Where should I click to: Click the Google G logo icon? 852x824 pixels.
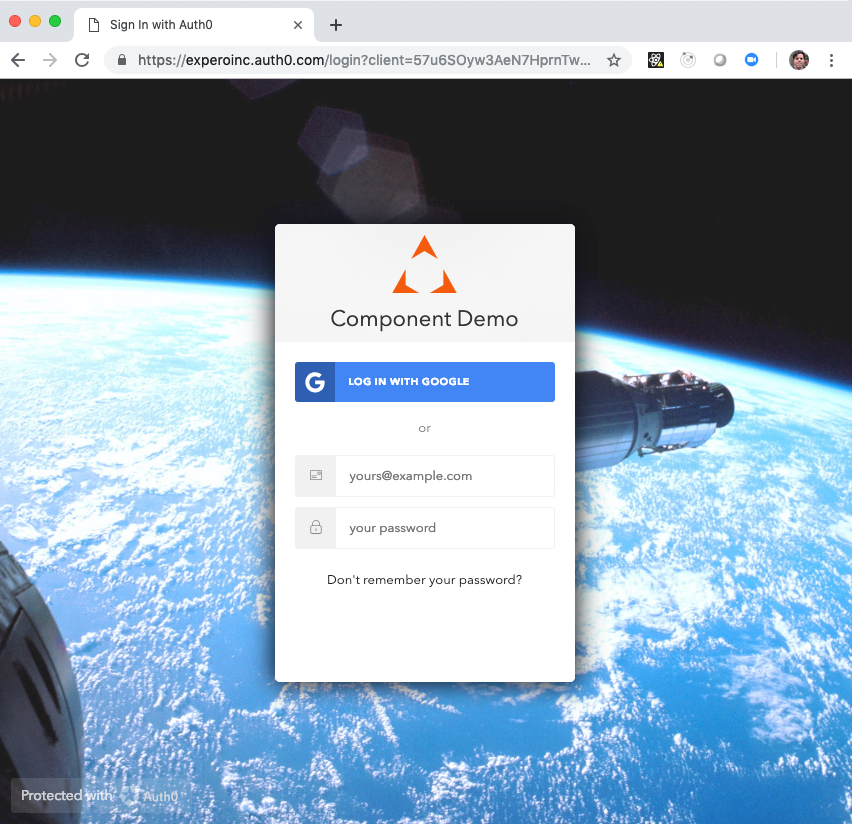tap(315, 382)
